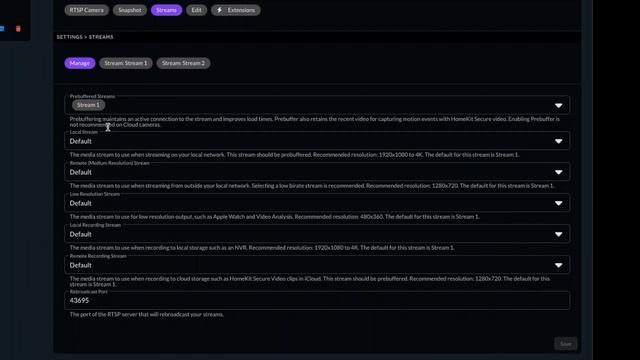Image resolution: width=640 pixels, height=360 pixels.
Task: Expand the Local Recording Stream dropdown arrow
Action: (x=558, y=234)
